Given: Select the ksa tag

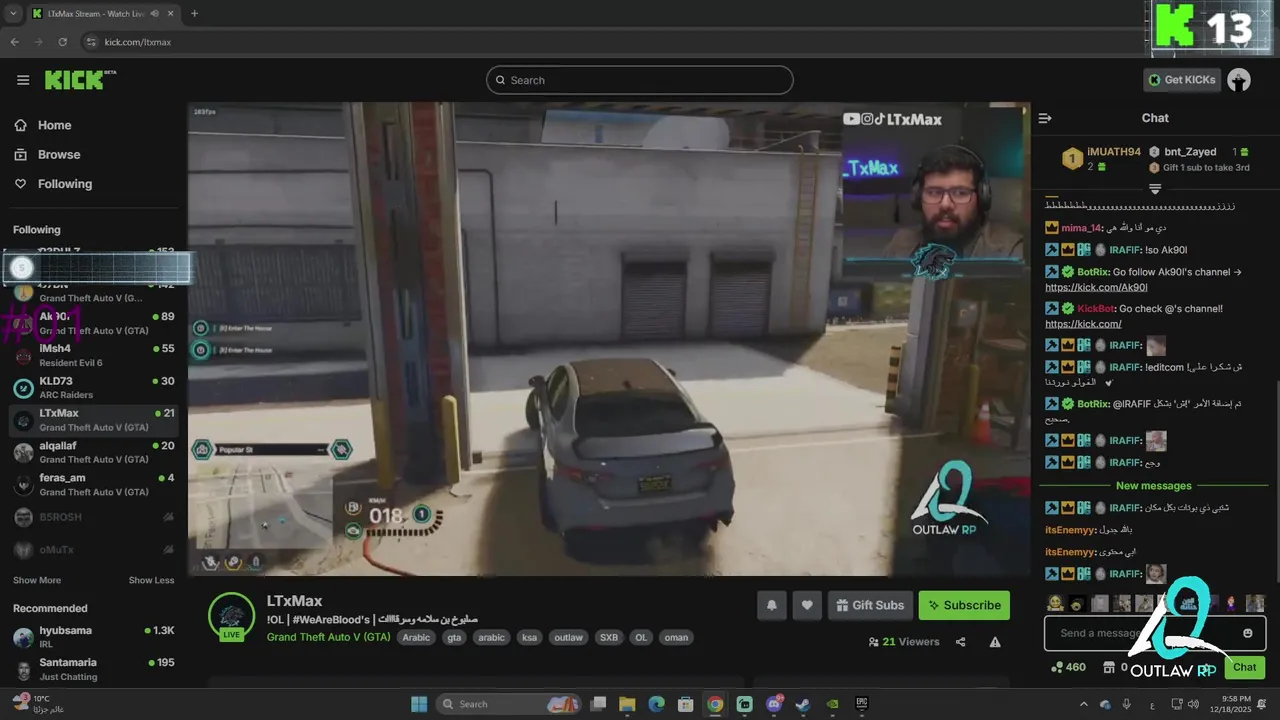Looking at the screenshot, I should 529,638.
